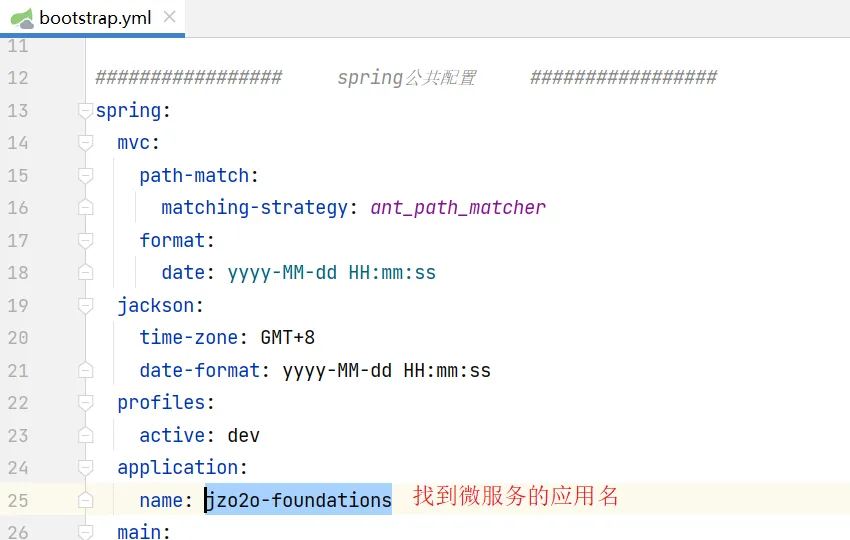Viewport: 850px width, 540px height.
Task: Collapse the jackson section fold marker
Action: point(85,306)
